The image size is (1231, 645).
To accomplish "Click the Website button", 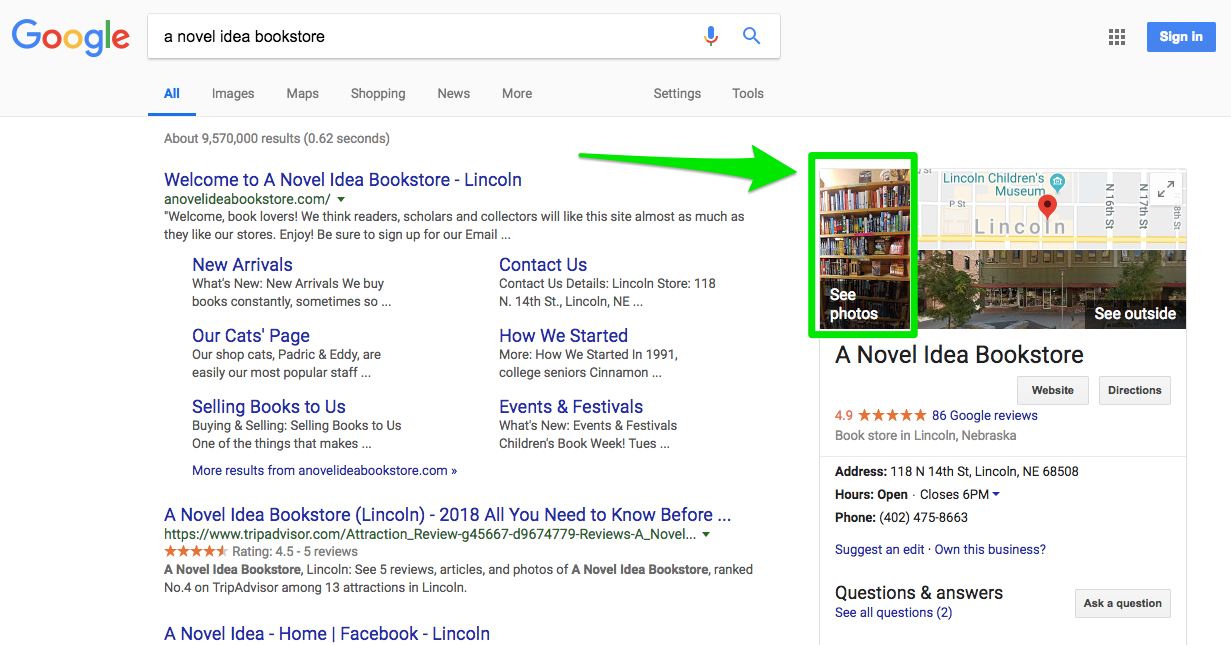I will point(1053,390).
